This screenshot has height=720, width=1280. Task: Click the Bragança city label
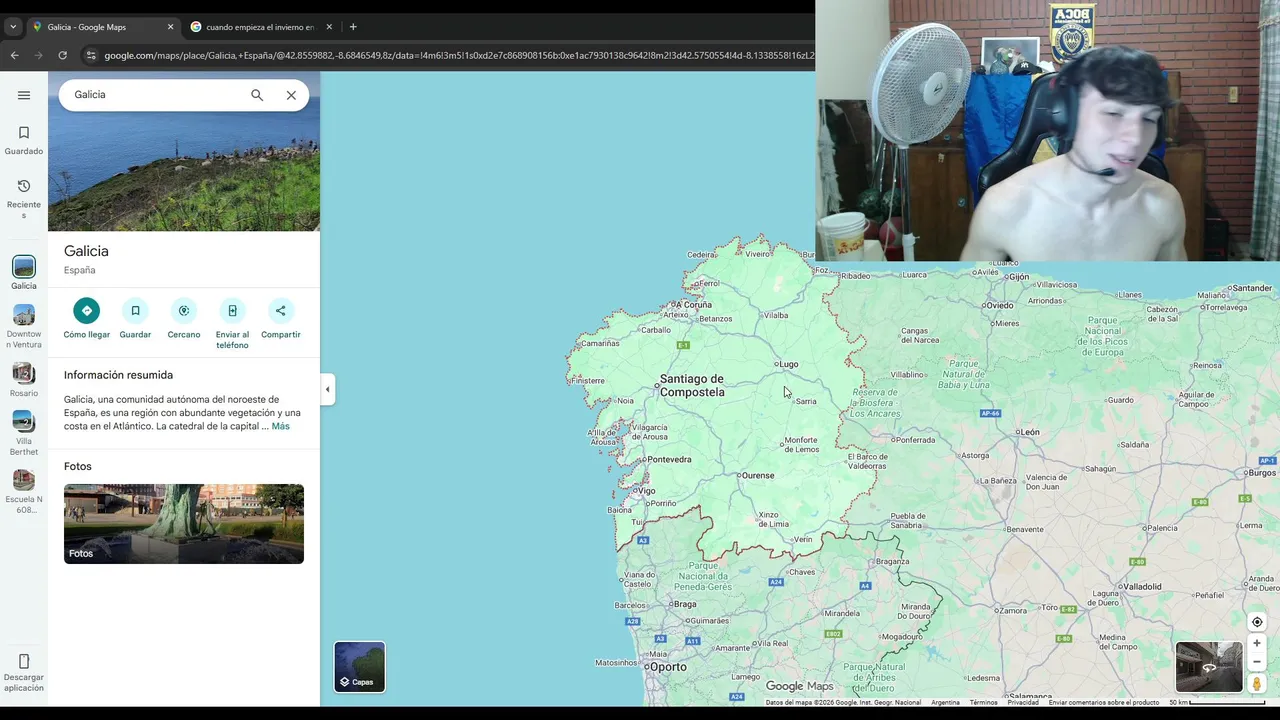click(x=891, y=562)
